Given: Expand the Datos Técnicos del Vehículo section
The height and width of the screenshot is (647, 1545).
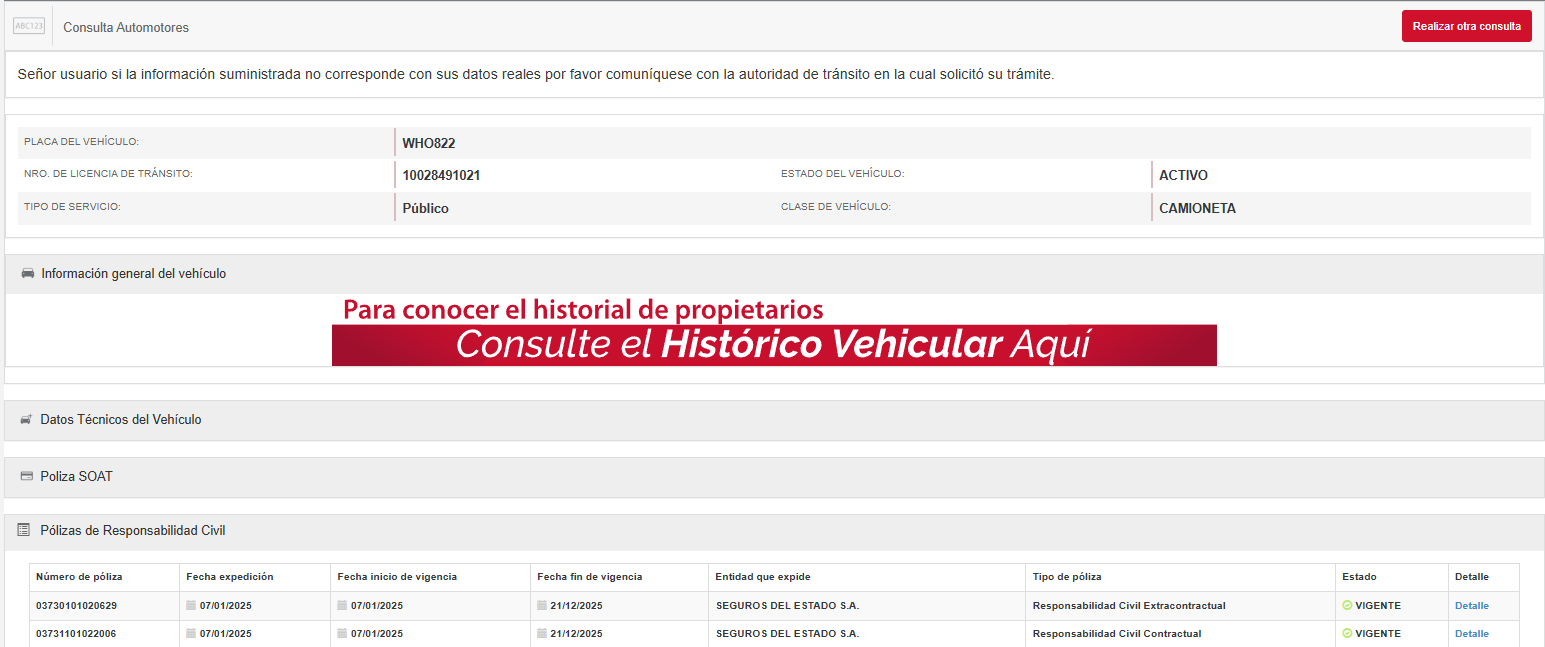Looking at the screenshot, I should click(x=120, y=420).
